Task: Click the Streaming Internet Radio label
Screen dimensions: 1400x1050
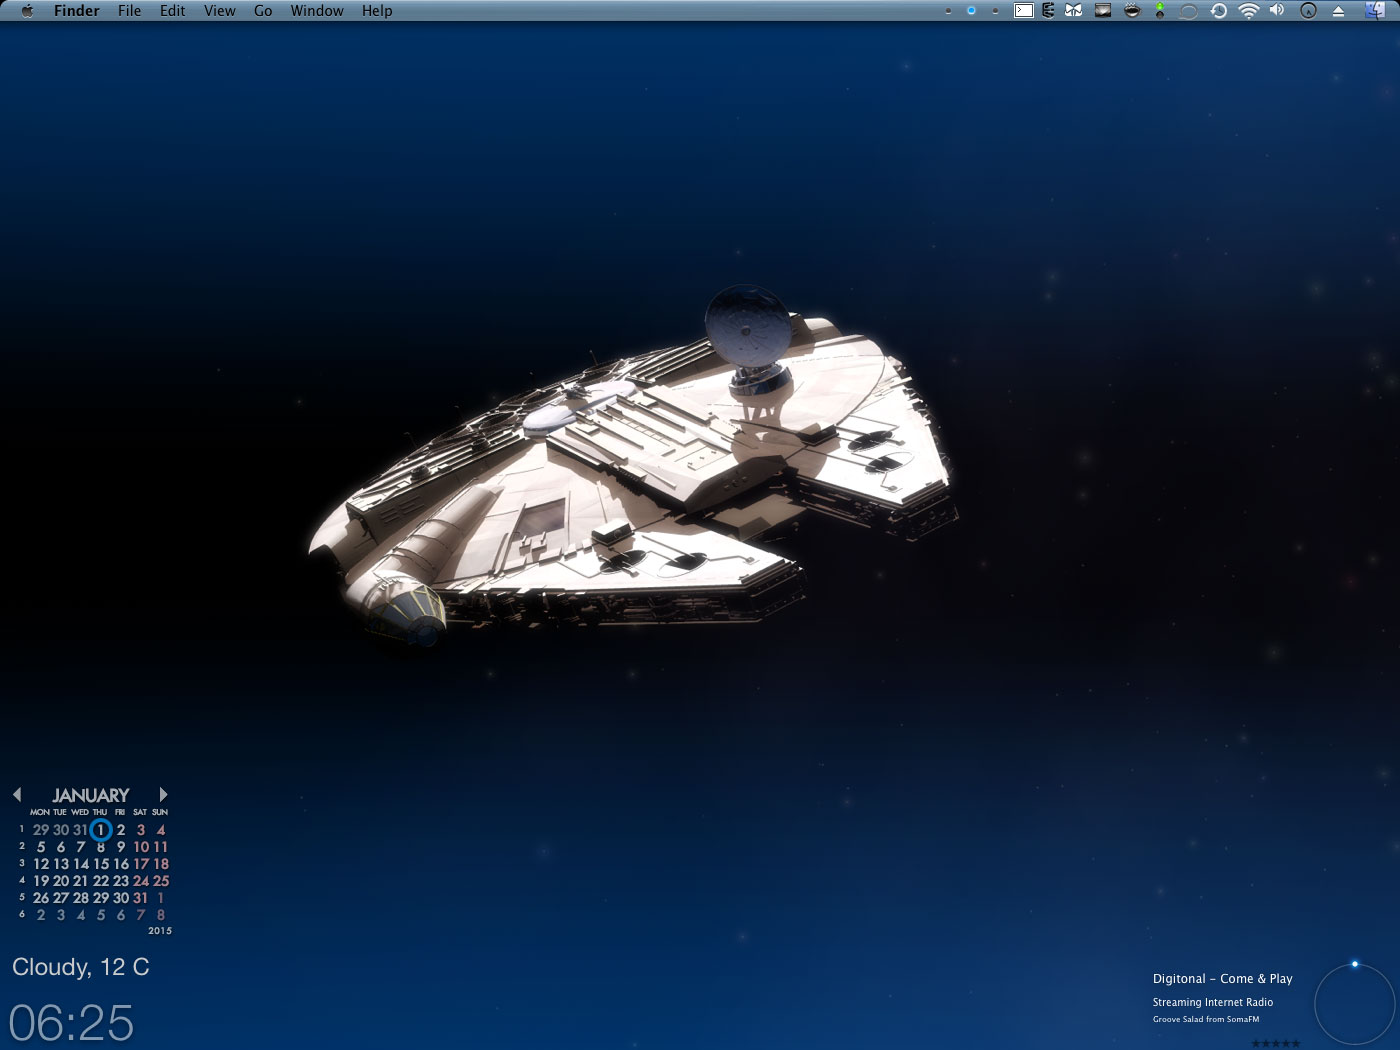Action: click(1213, 1002)
